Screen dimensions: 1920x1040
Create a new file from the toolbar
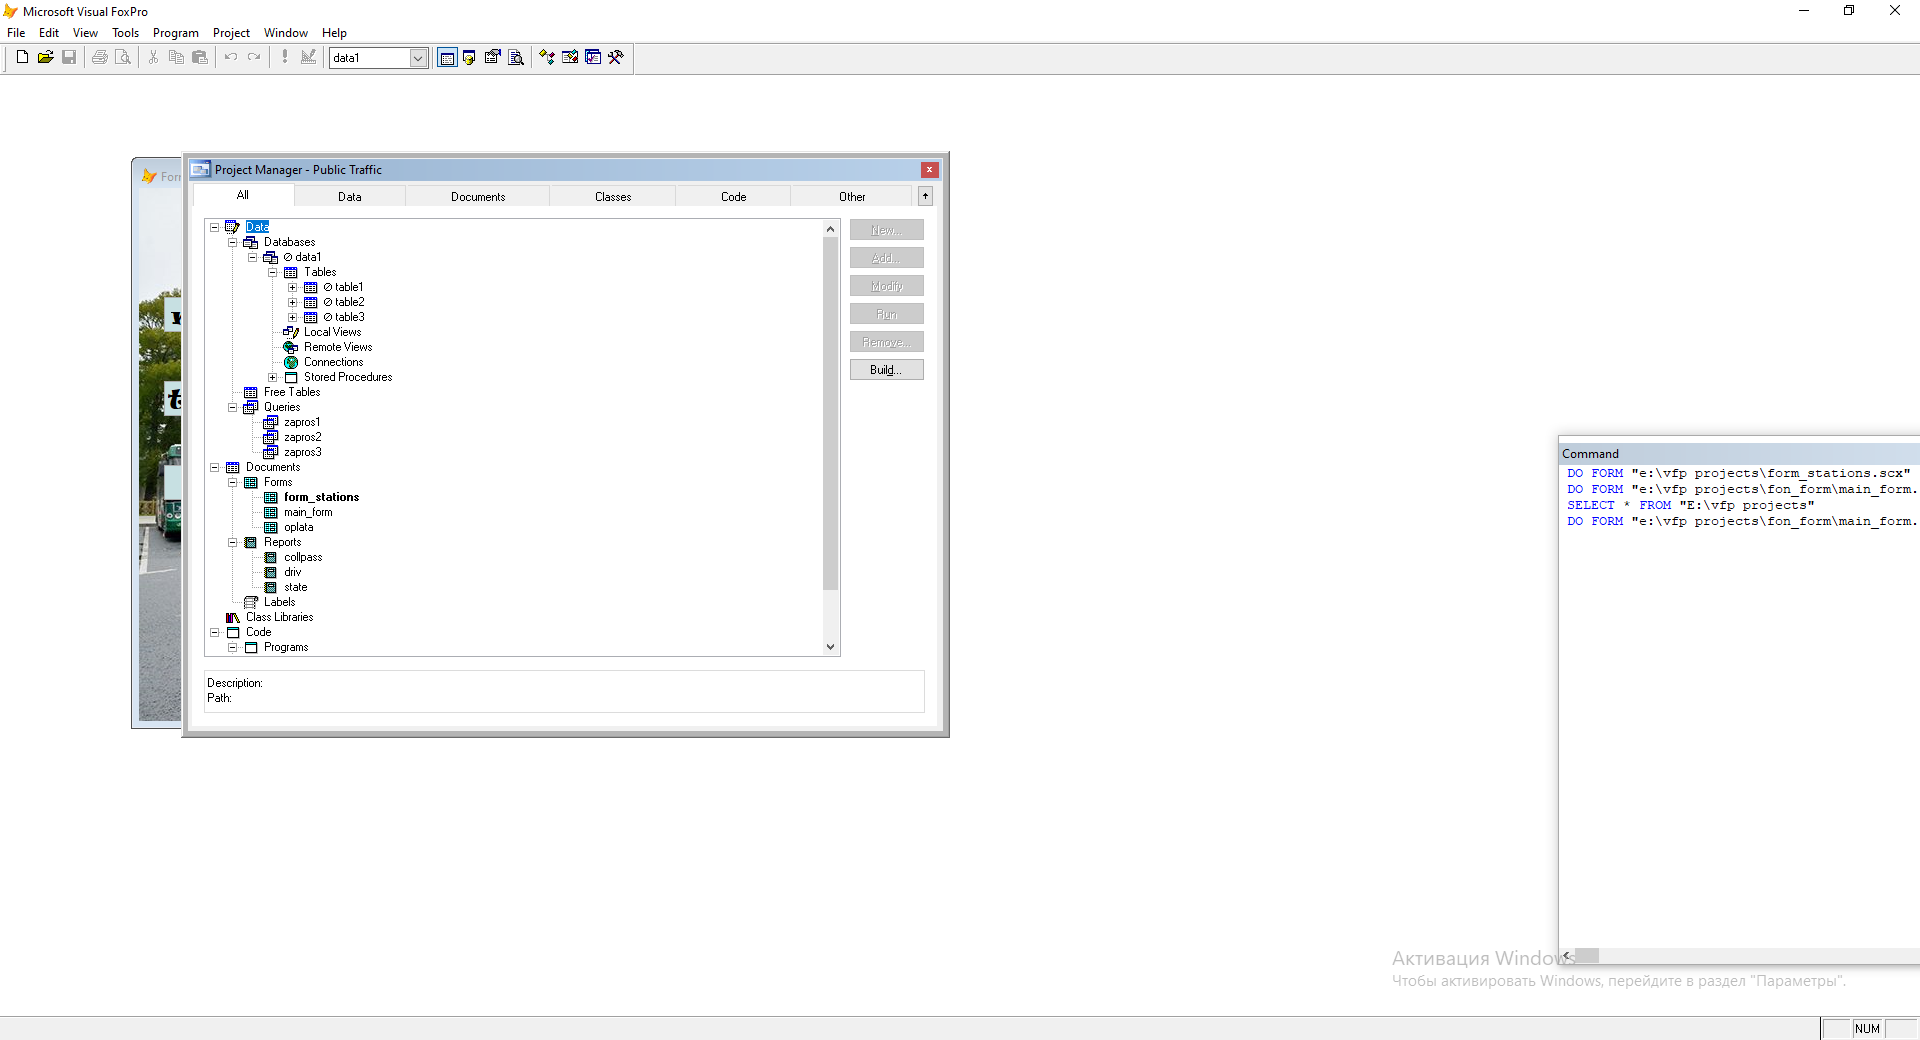tap(22, 57)
